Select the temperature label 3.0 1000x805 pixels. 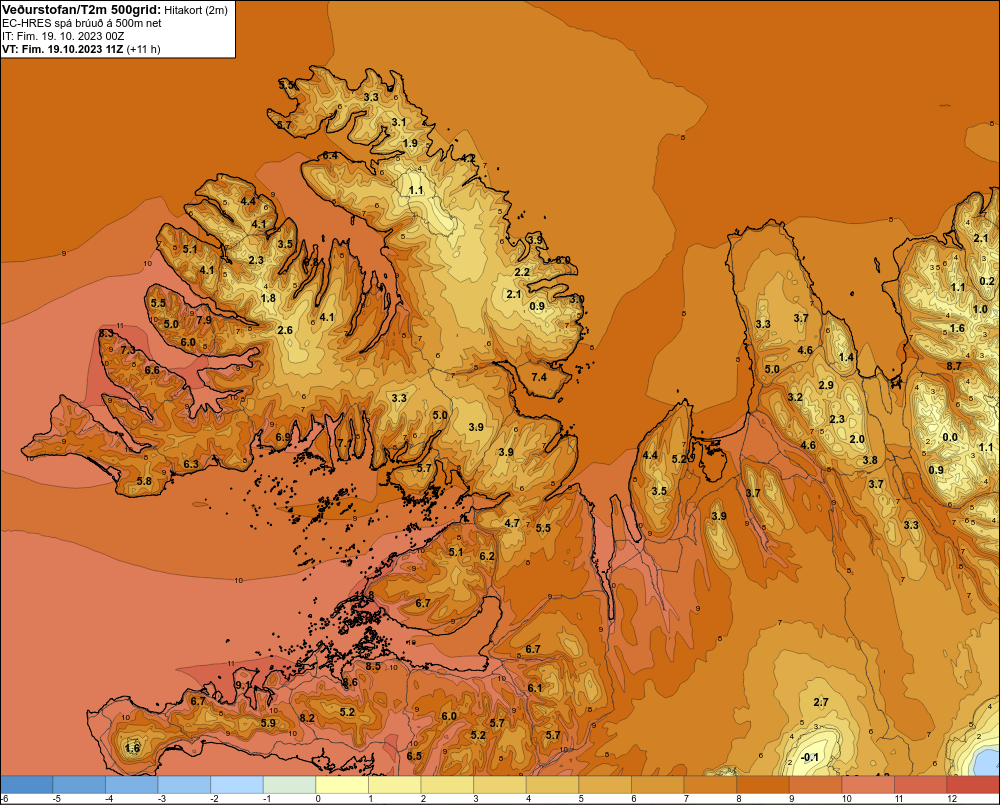[x=577, y=299]
